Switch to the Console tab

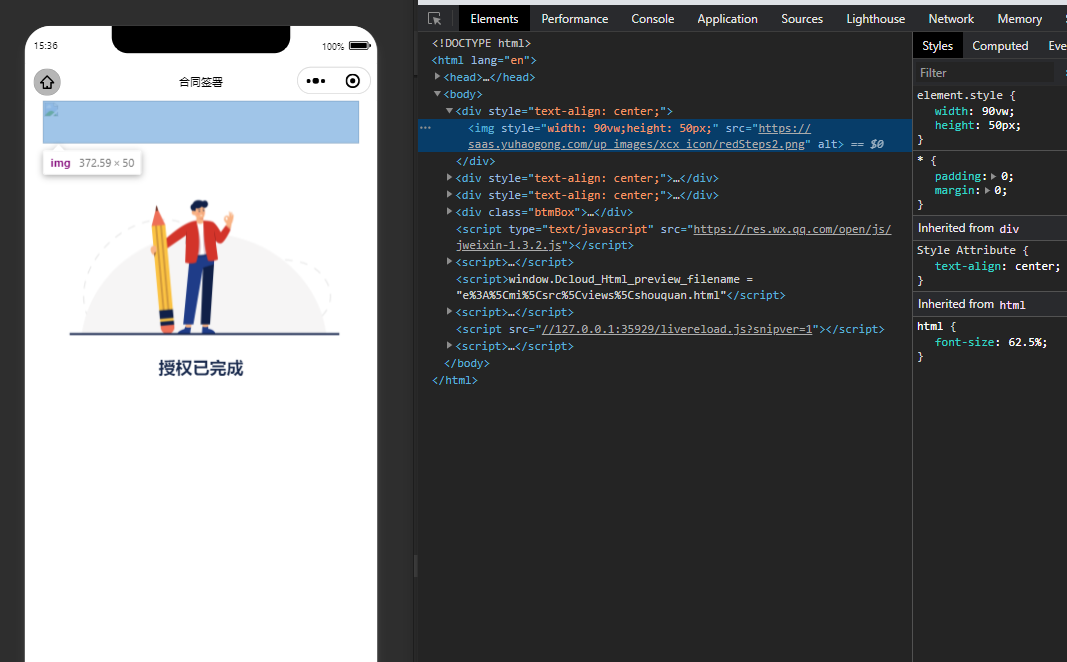point(652,19)
